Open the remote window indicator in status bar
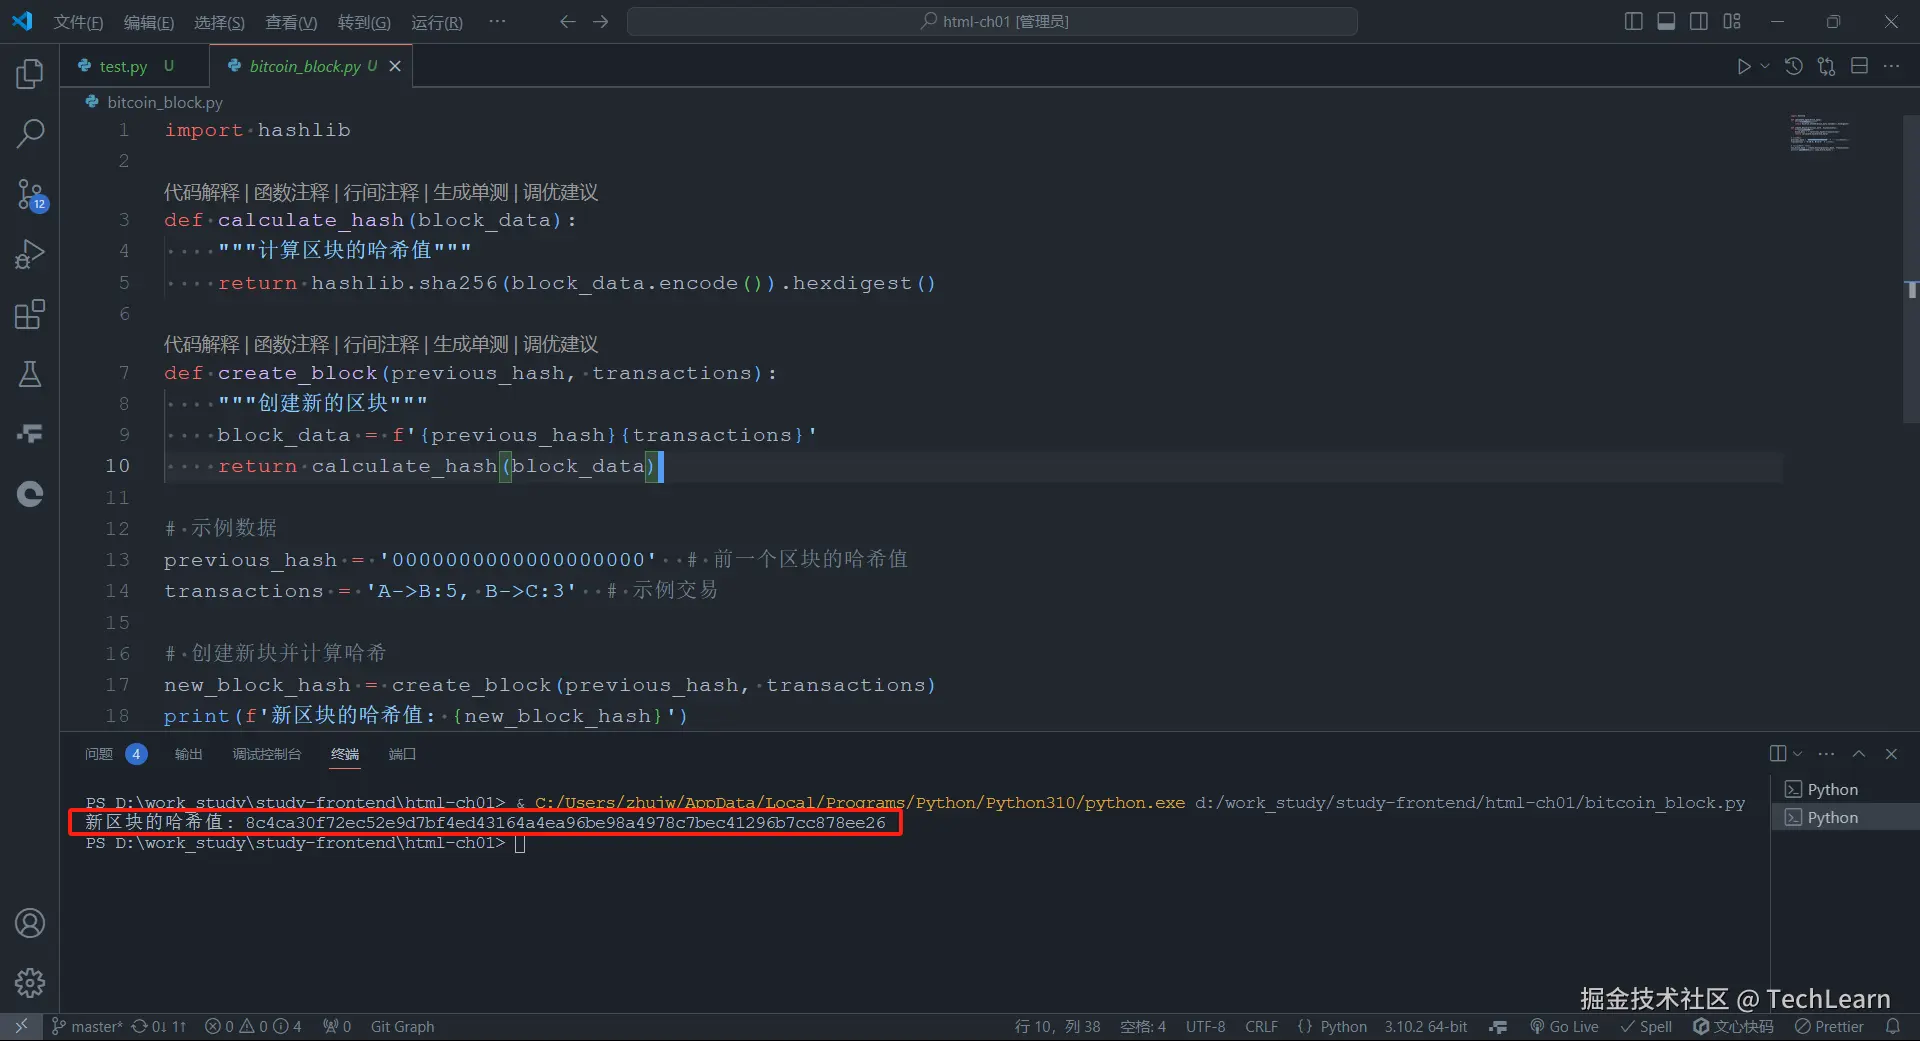 click(21, 1026)
